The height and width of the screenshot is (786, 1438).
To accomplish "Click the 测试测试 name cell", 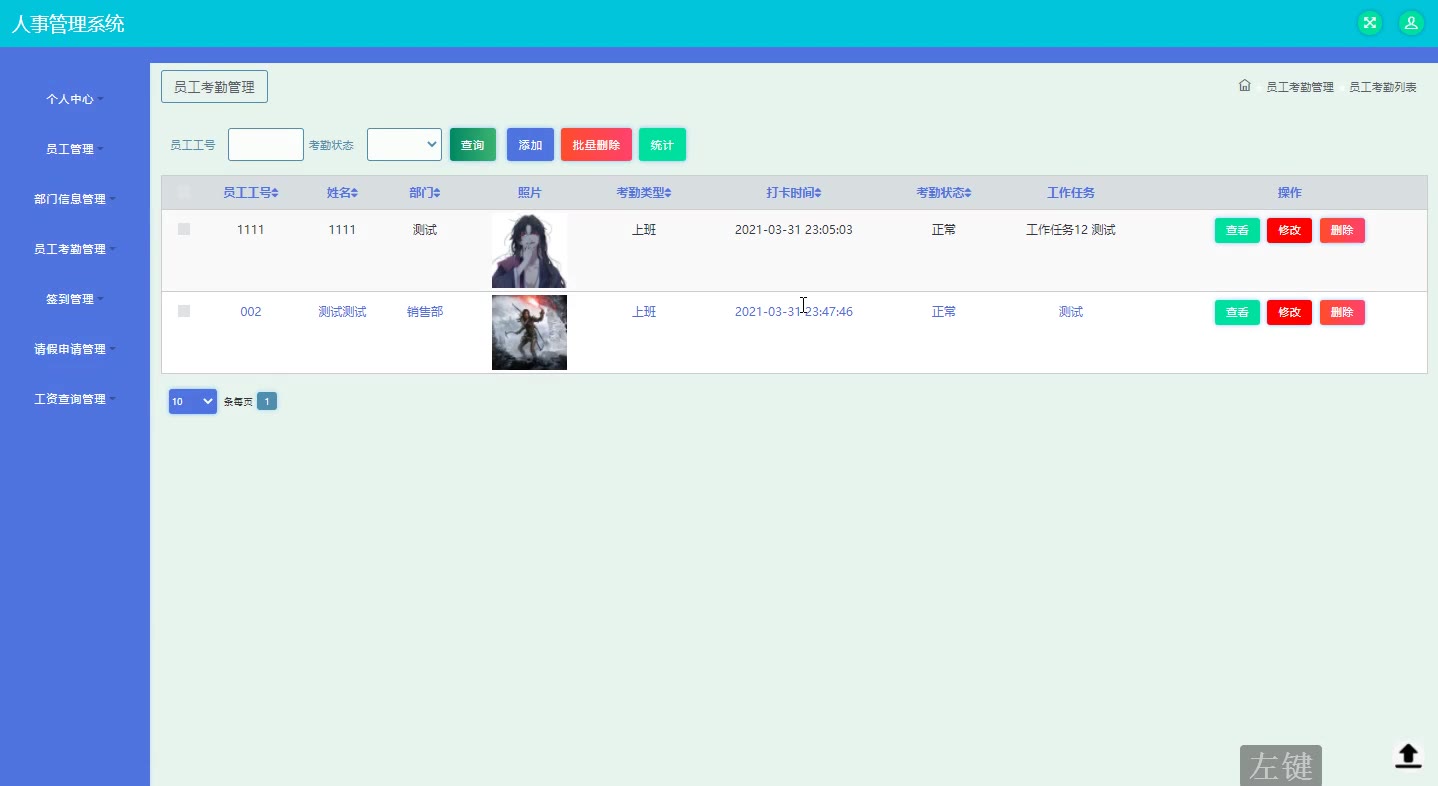I will pos(342,312).
